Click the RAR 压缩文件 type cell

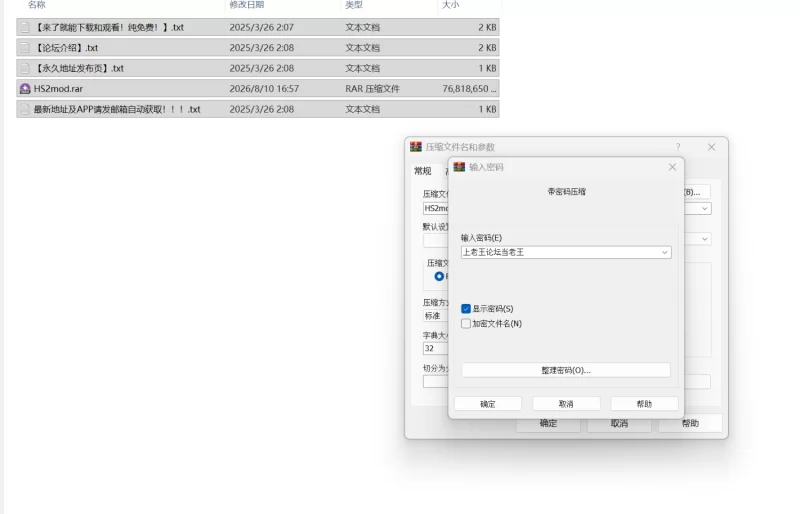(372, 89)
